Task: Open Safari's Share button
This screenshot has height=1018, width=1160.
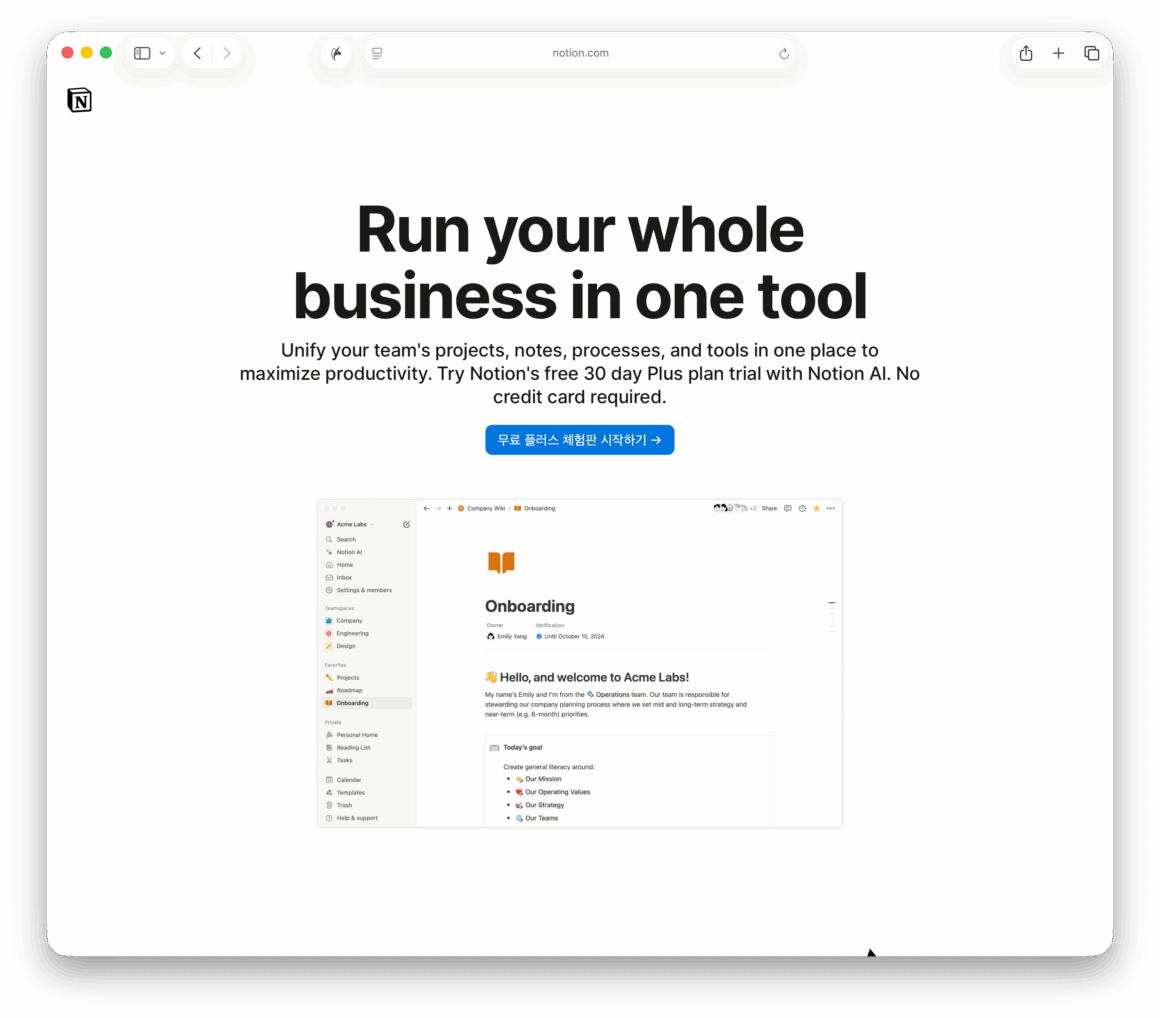Action: (x=1026, y=53)
